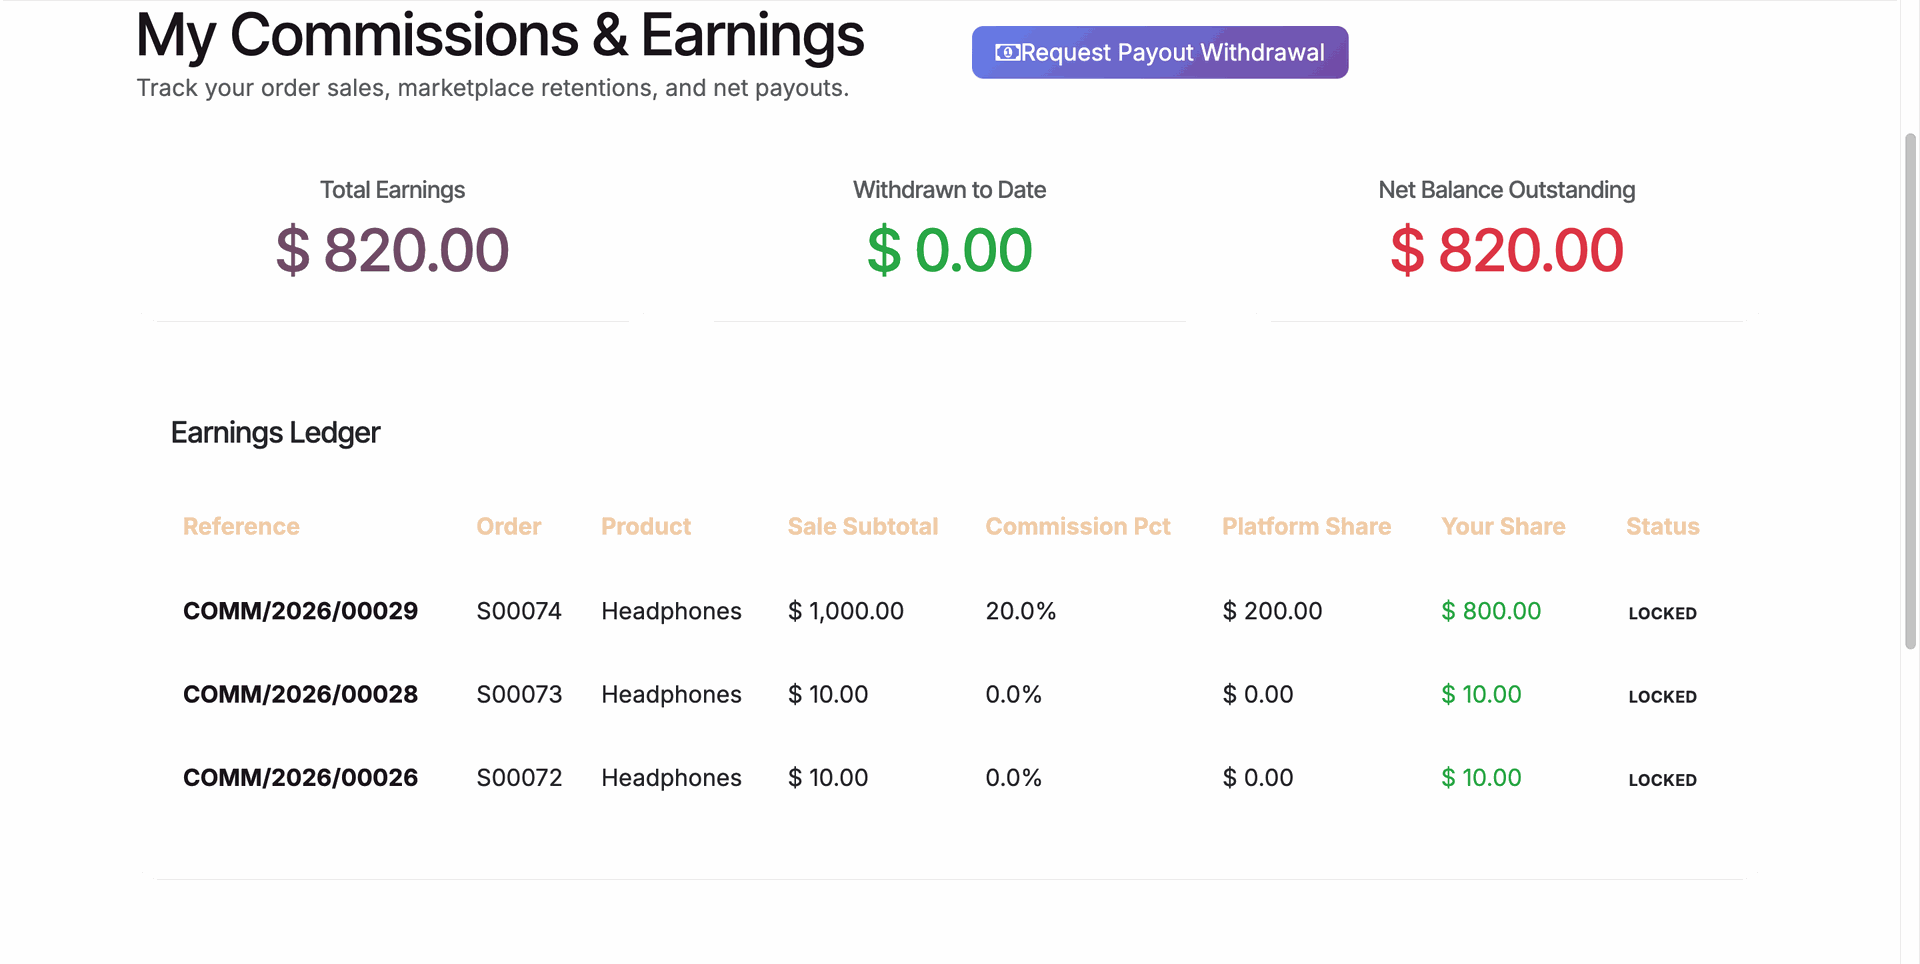This screenshot has height=964, width=1920.
Task: Click the Product column header
Action: click(646, 526)
